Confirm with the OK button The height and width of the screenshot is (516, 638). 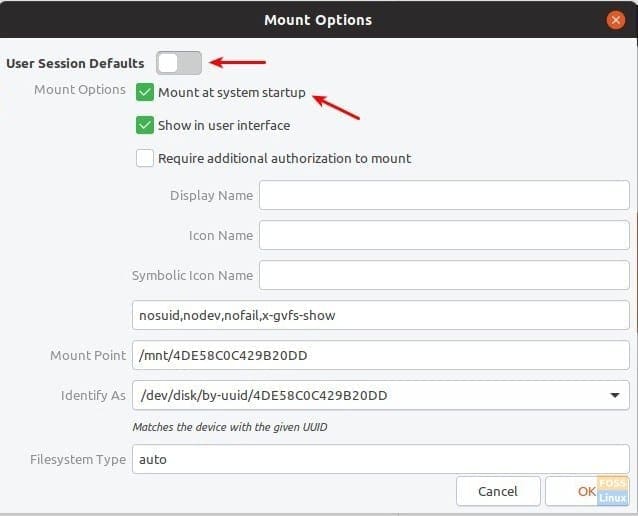pyautogui.click(x=587, y=491)
